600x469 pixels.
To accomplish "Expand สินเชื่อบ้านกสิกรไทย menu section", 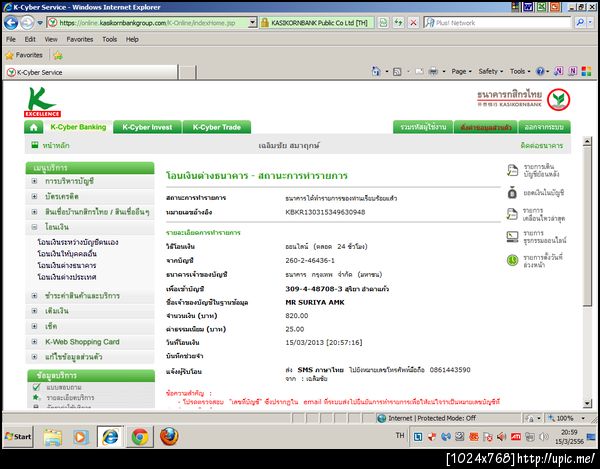I will 34,212.
